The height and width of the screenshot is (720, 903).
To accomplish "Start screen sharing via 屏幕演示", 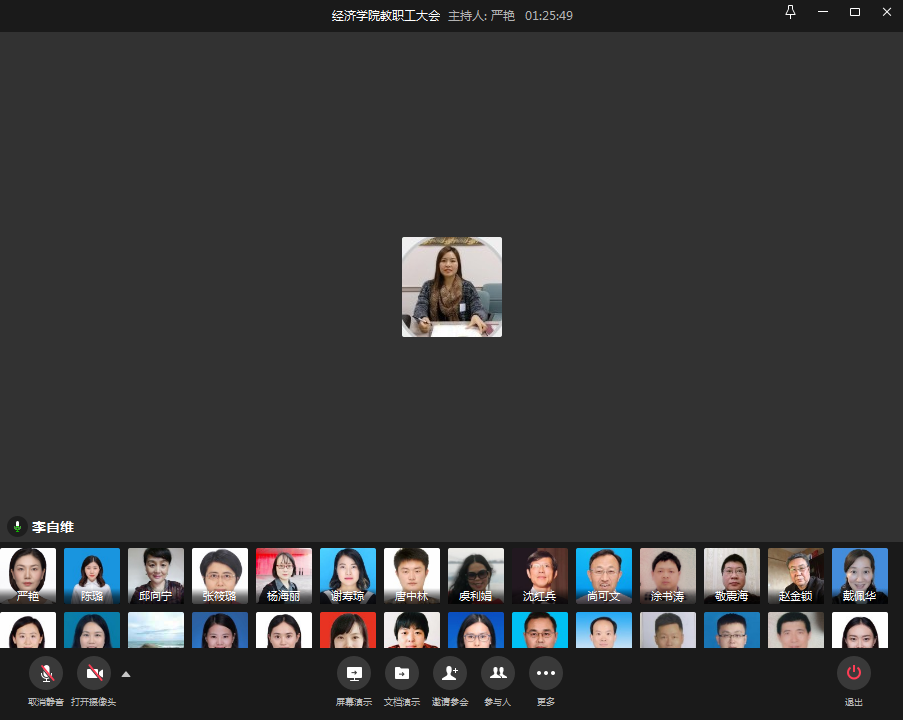I will [x=354, y=674].
